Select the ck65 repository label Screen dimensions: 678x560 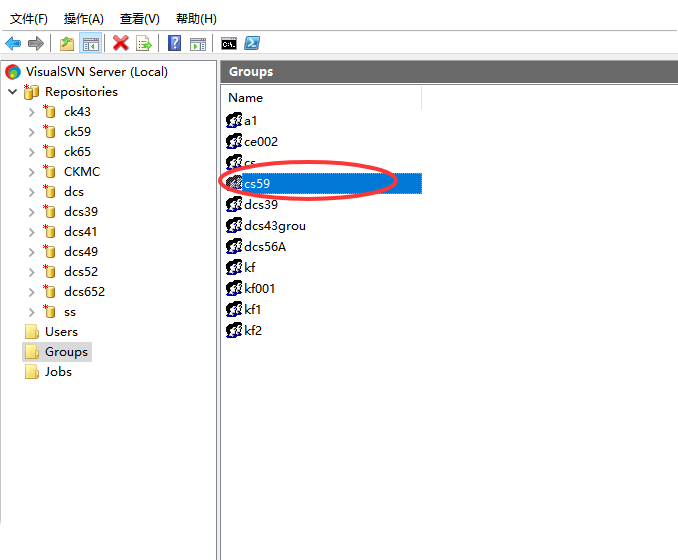click(77, 151)
